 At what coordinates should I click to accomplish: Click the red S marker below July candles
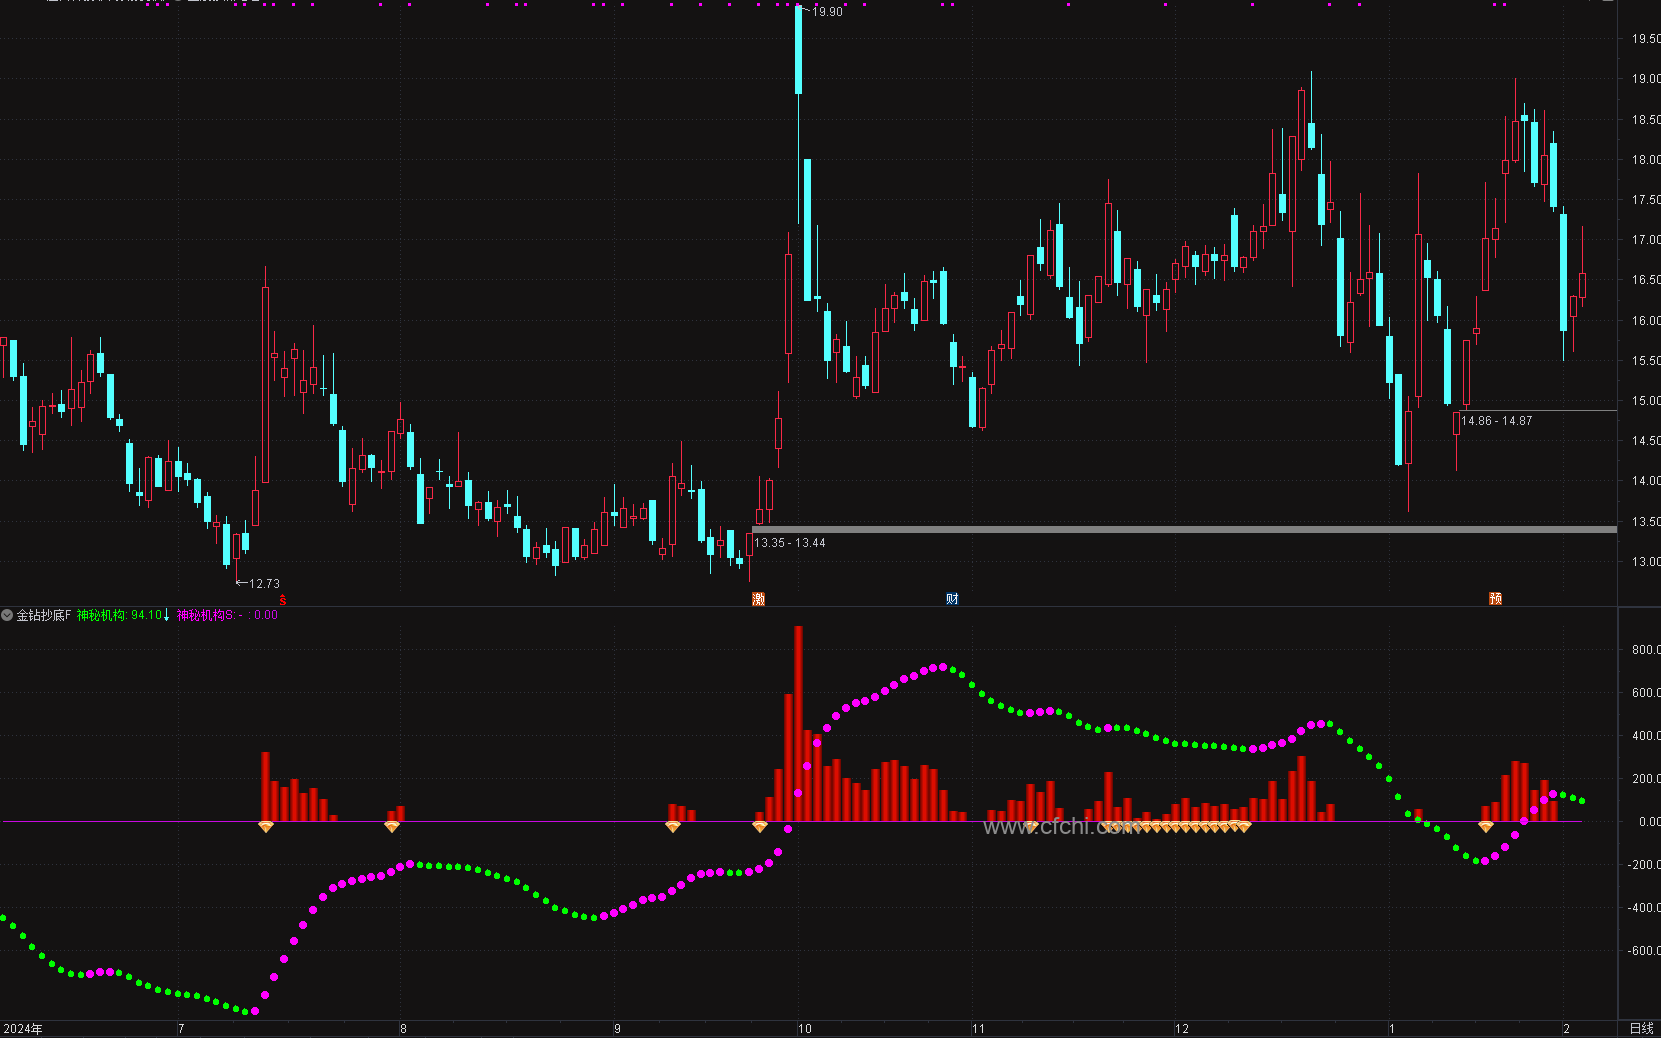(x=283, y=600)
